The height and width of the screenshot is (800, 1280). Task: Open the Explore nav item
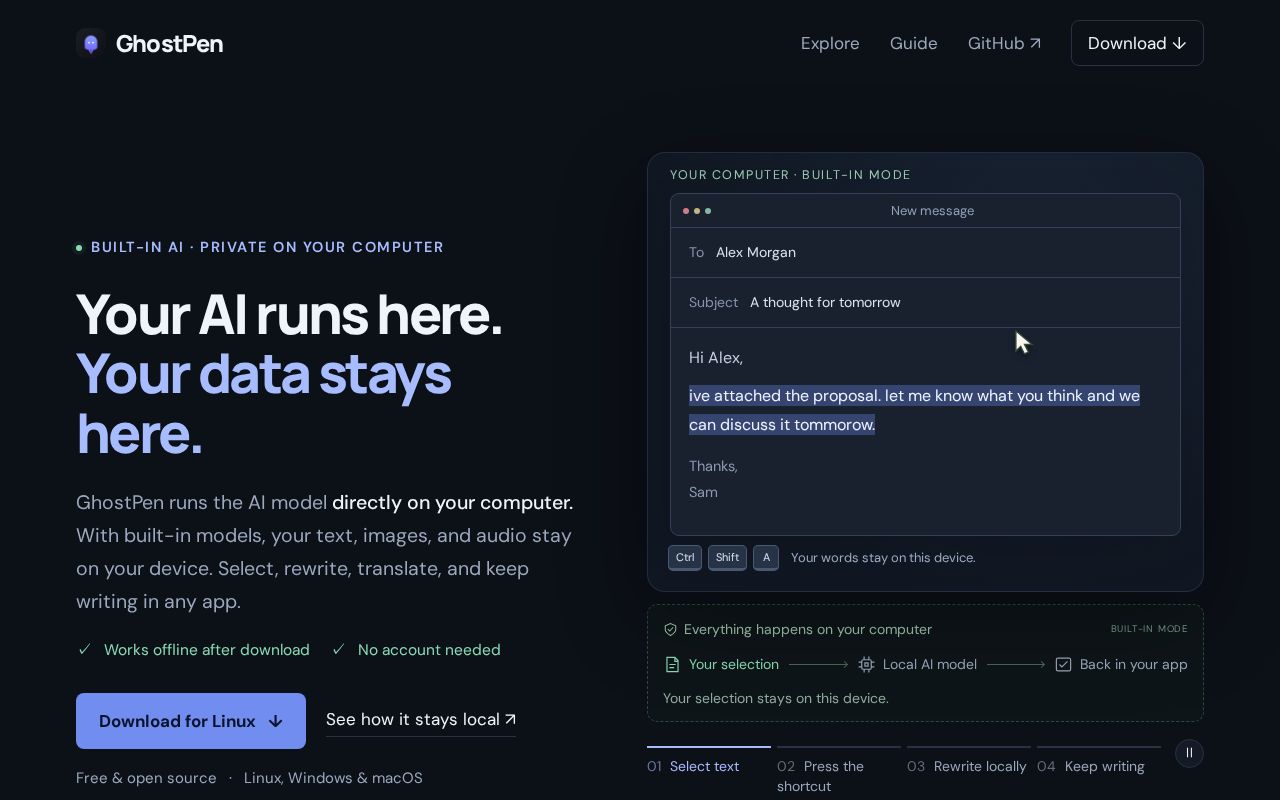pos(830,43)
